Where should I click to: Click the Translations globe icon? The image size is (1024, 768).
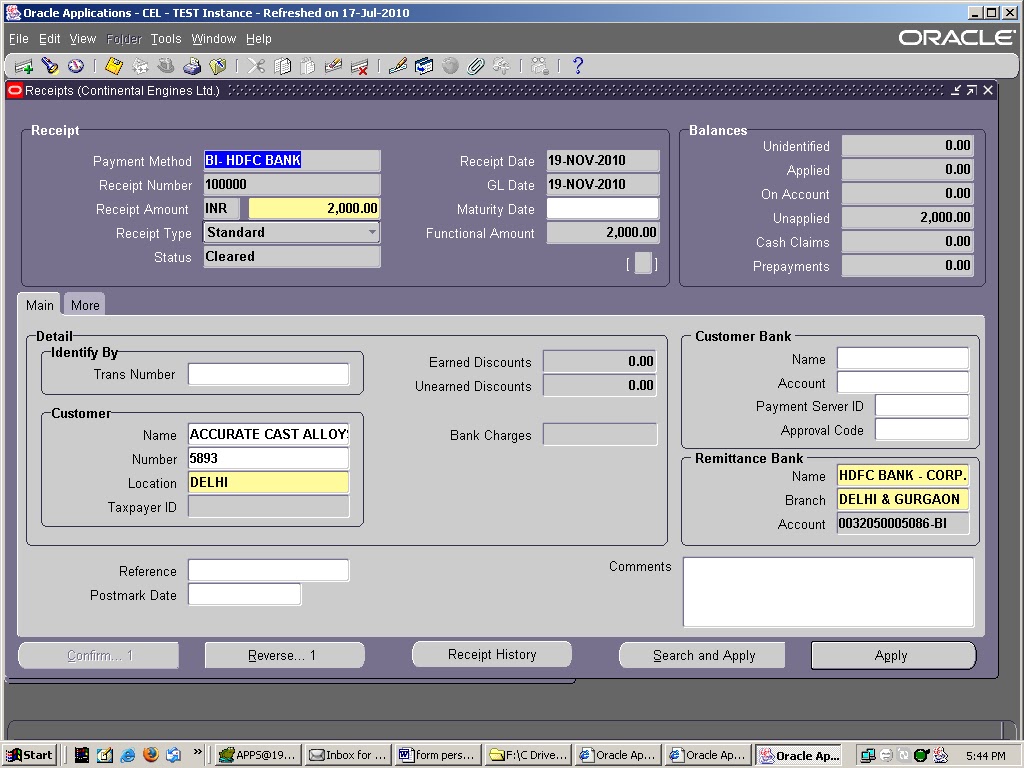click(450, 66)
